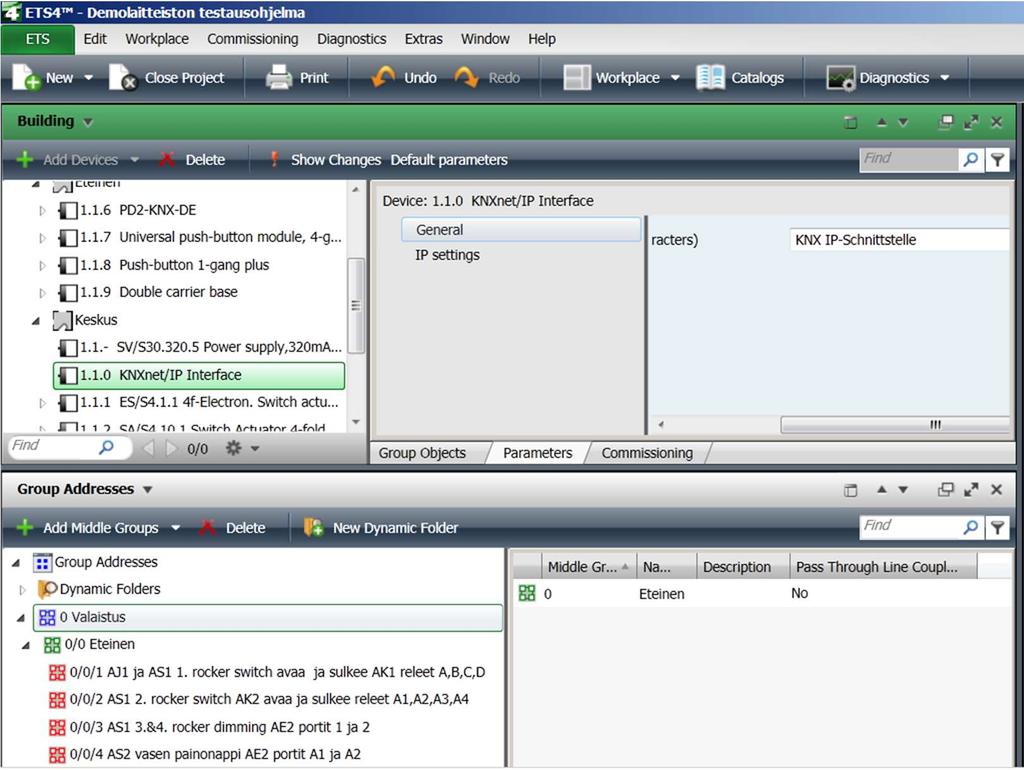The width and height of the screenshot is (1024, 770).
Task: Click the Building panel move-up arrow
Action: point(882,121)
